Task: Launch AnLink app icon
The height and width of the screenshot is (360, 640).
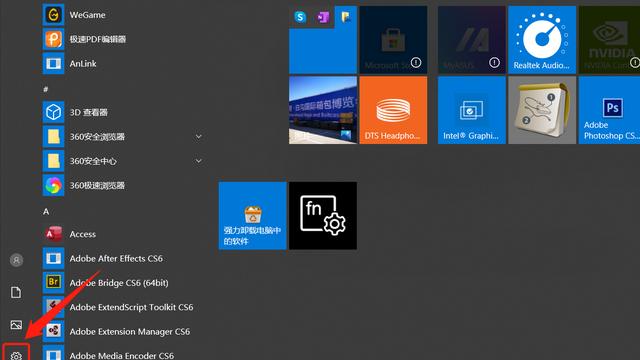Action: point(53,63)
